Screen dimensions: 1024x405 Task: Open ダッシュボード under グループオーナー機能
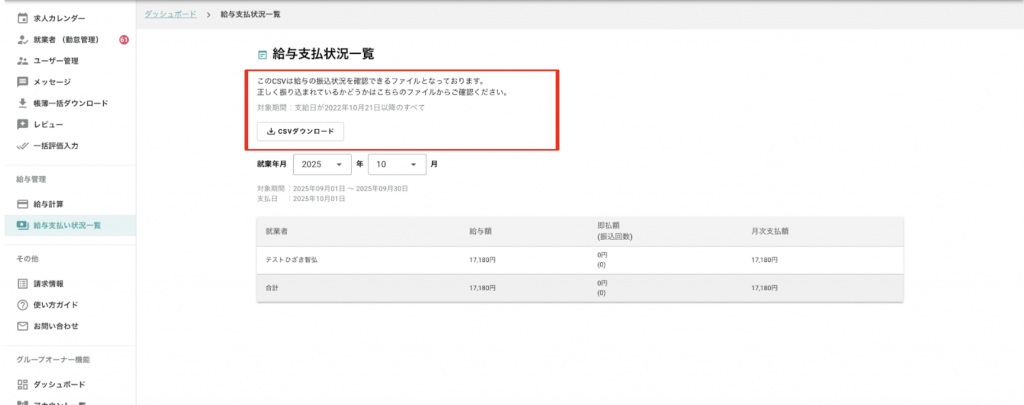(58, 385)
